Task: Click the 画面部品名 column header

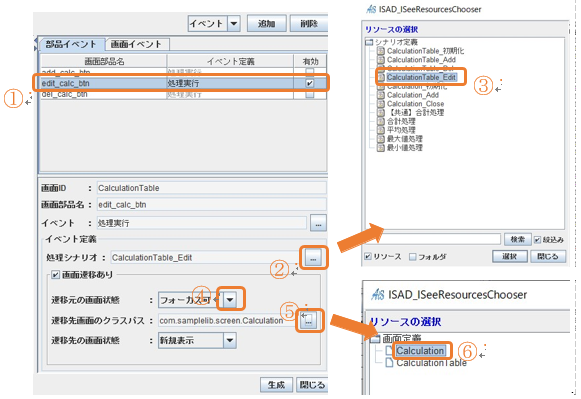Action: 104,61
